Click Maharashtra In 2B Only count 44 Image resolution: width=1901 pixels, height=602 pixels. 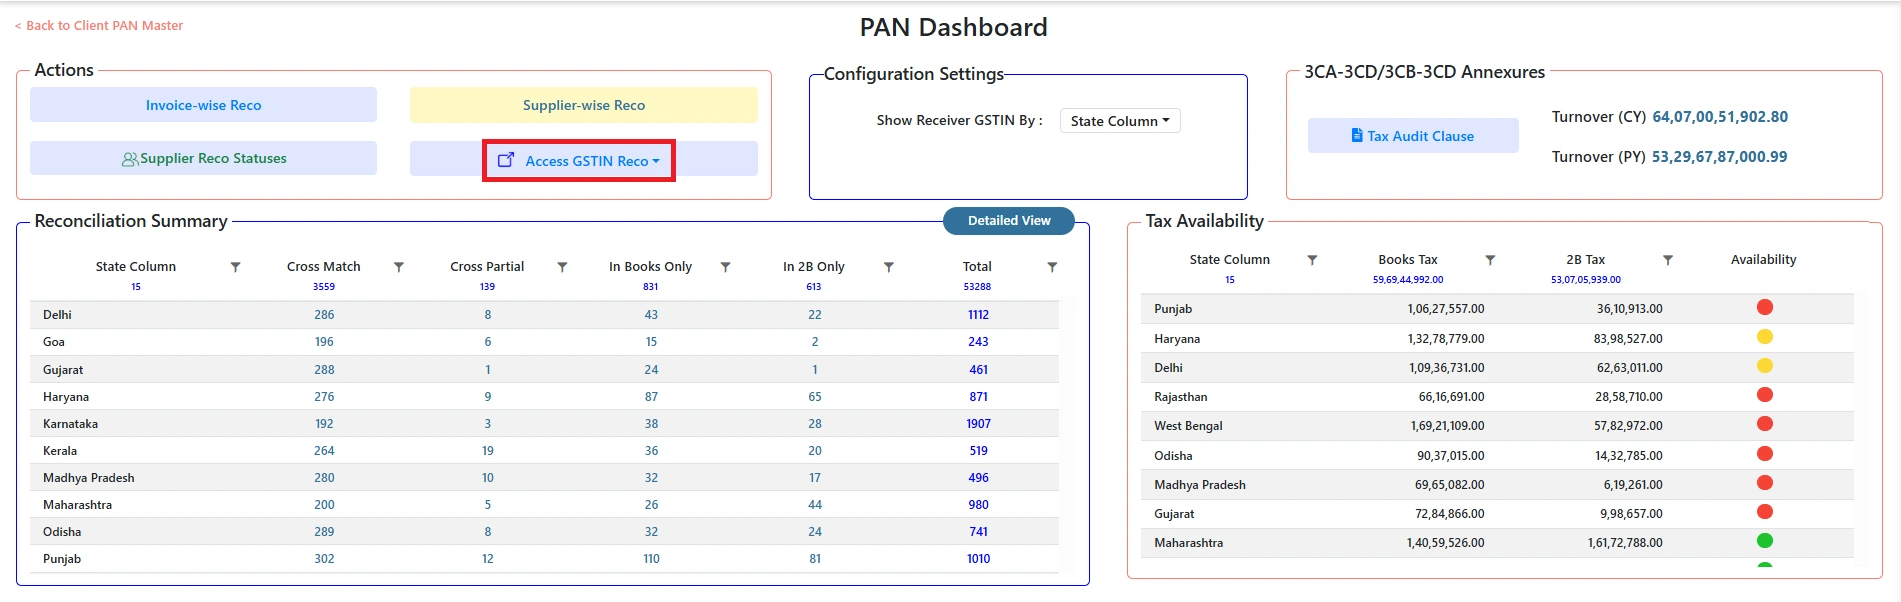[x=815, y=505]
